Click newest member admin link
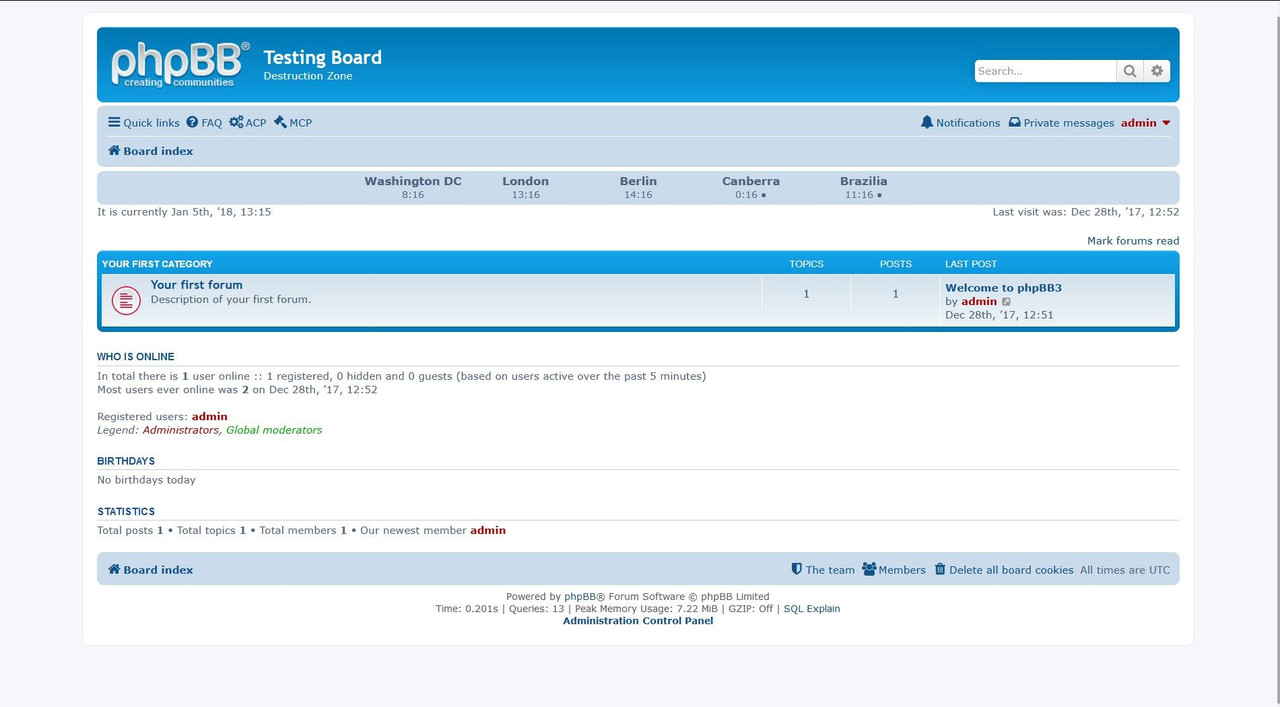Screen dimensions: 1280x707 coord(488,531)
